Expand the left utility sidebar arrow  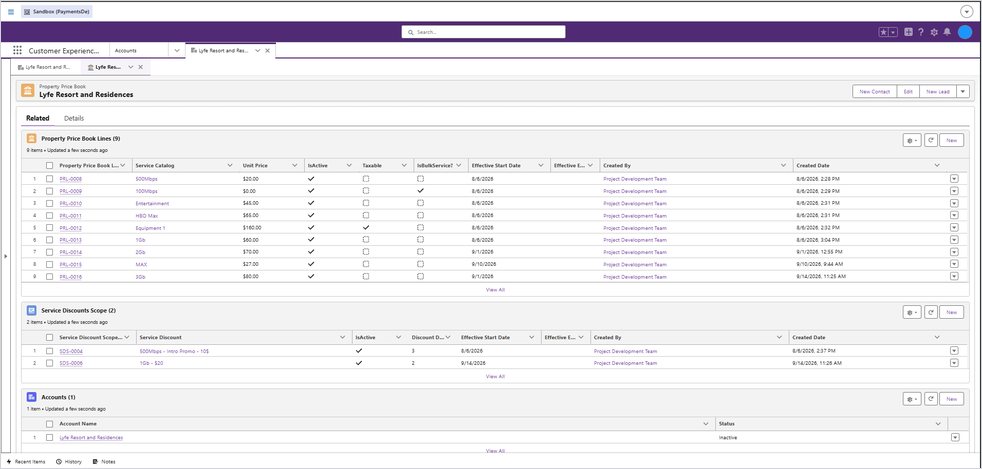pos(5,255)
